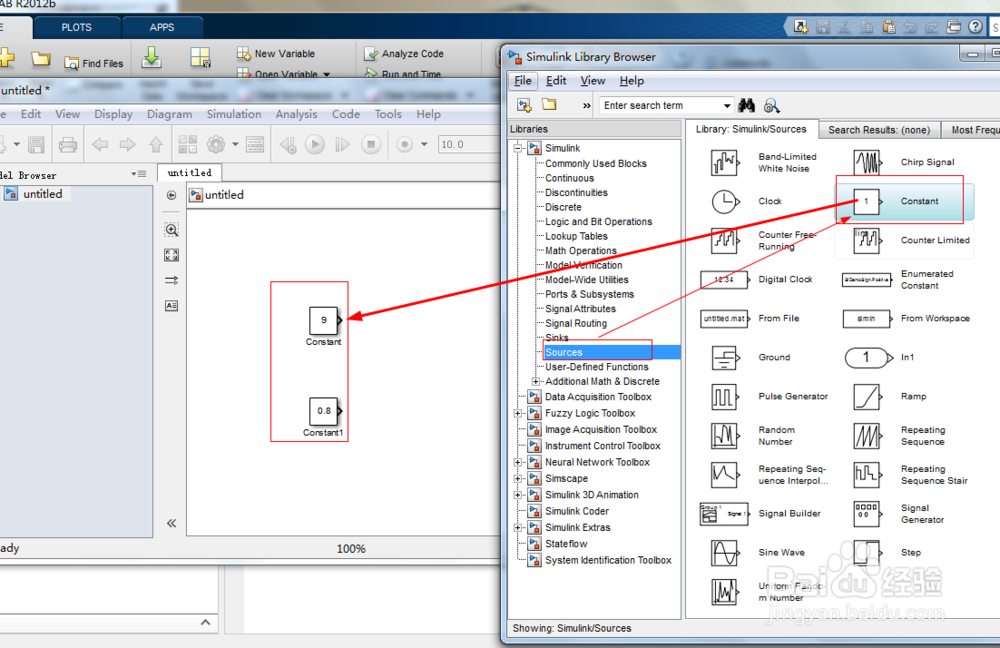1000x648 pixels.
Task: Expand Additional Math & Discrete node
Action: (536, 381)
